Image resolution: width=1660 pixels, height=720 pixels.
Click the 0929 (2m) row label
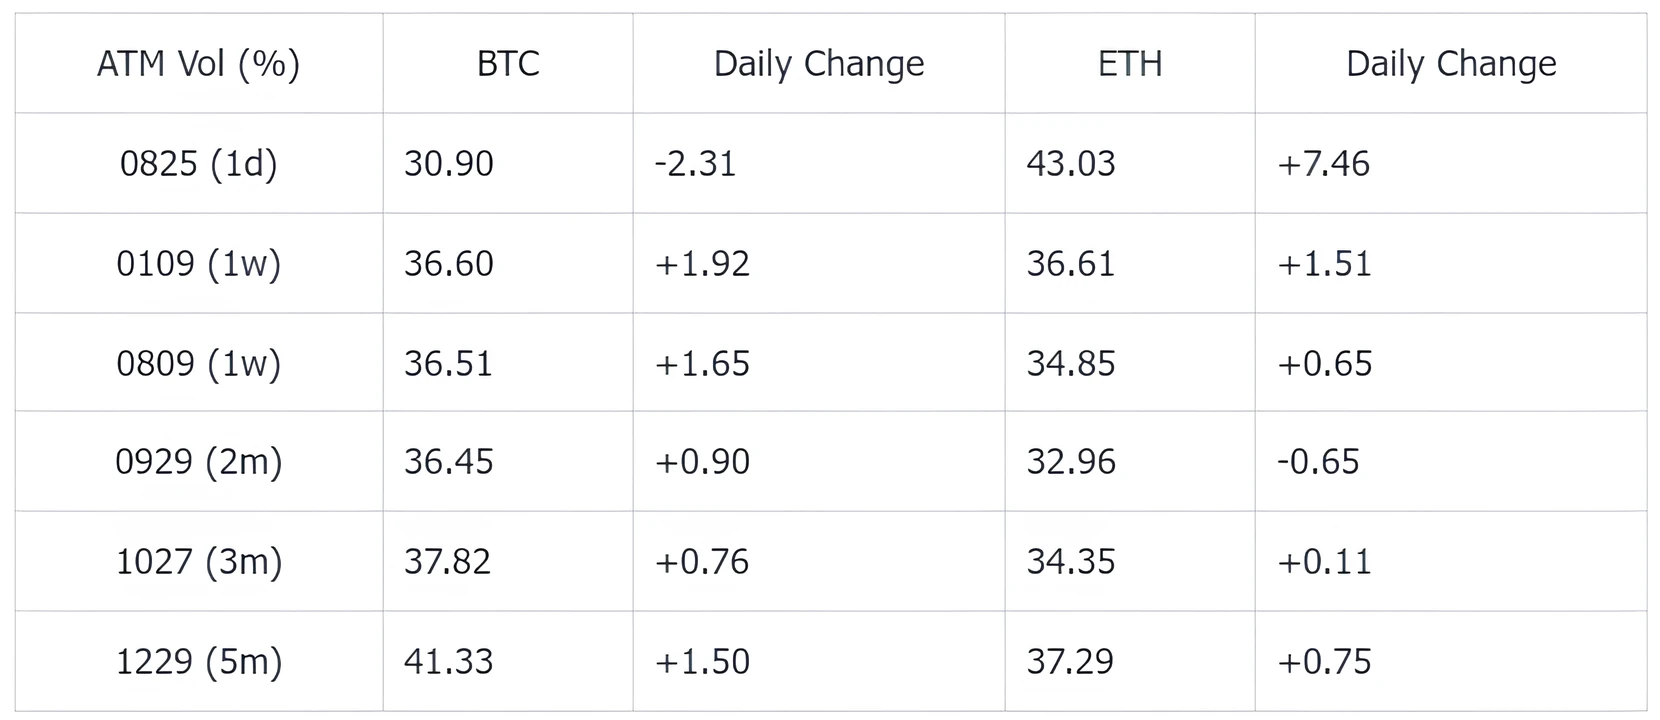[x=198, y=462]
